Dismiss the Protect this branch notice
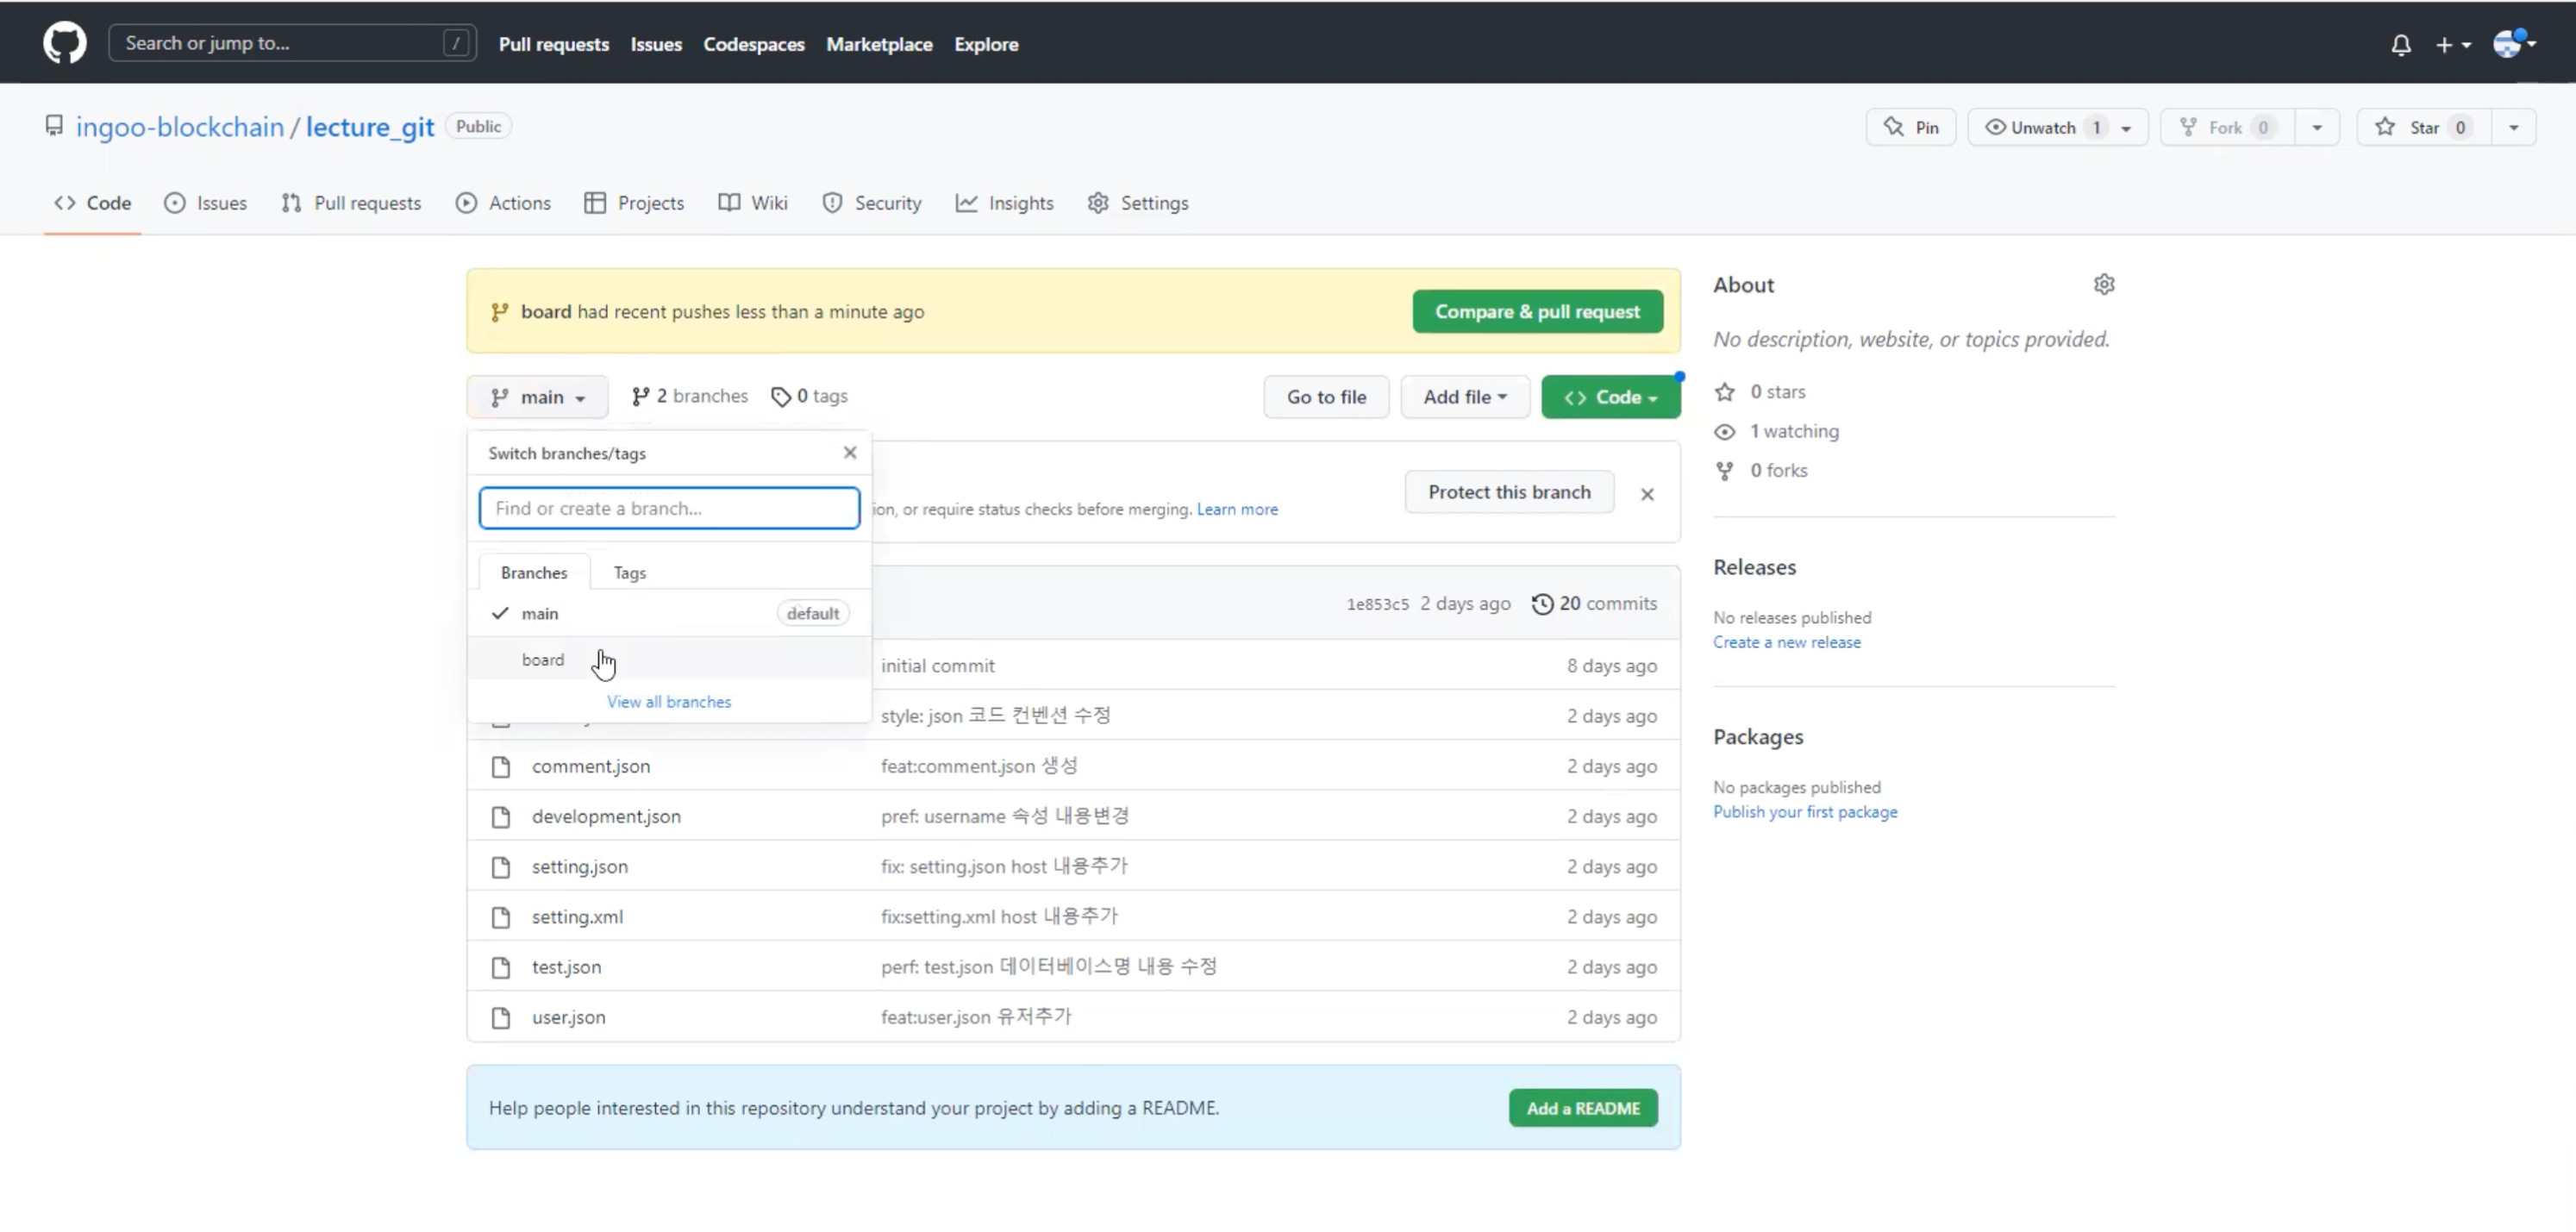Screen dimensions: 2576x1232 tap(1647, 494)
